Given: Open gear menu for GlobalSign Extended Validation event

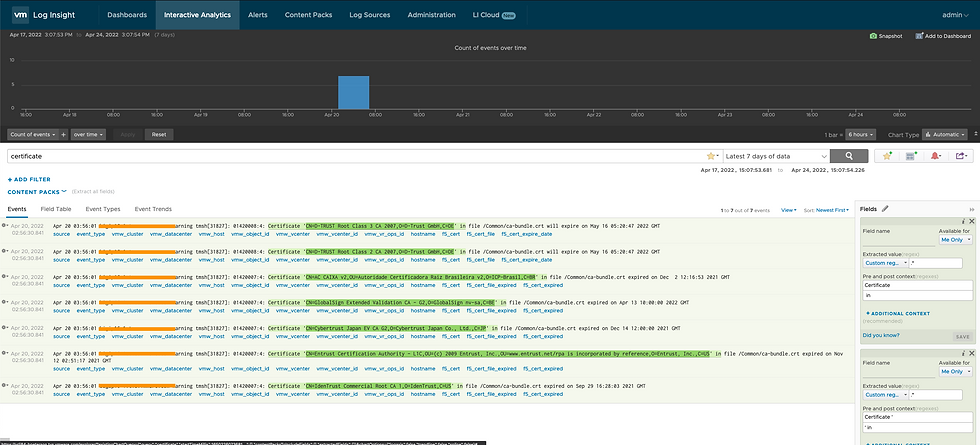Looking at the screenshot, I should point(5,302).
